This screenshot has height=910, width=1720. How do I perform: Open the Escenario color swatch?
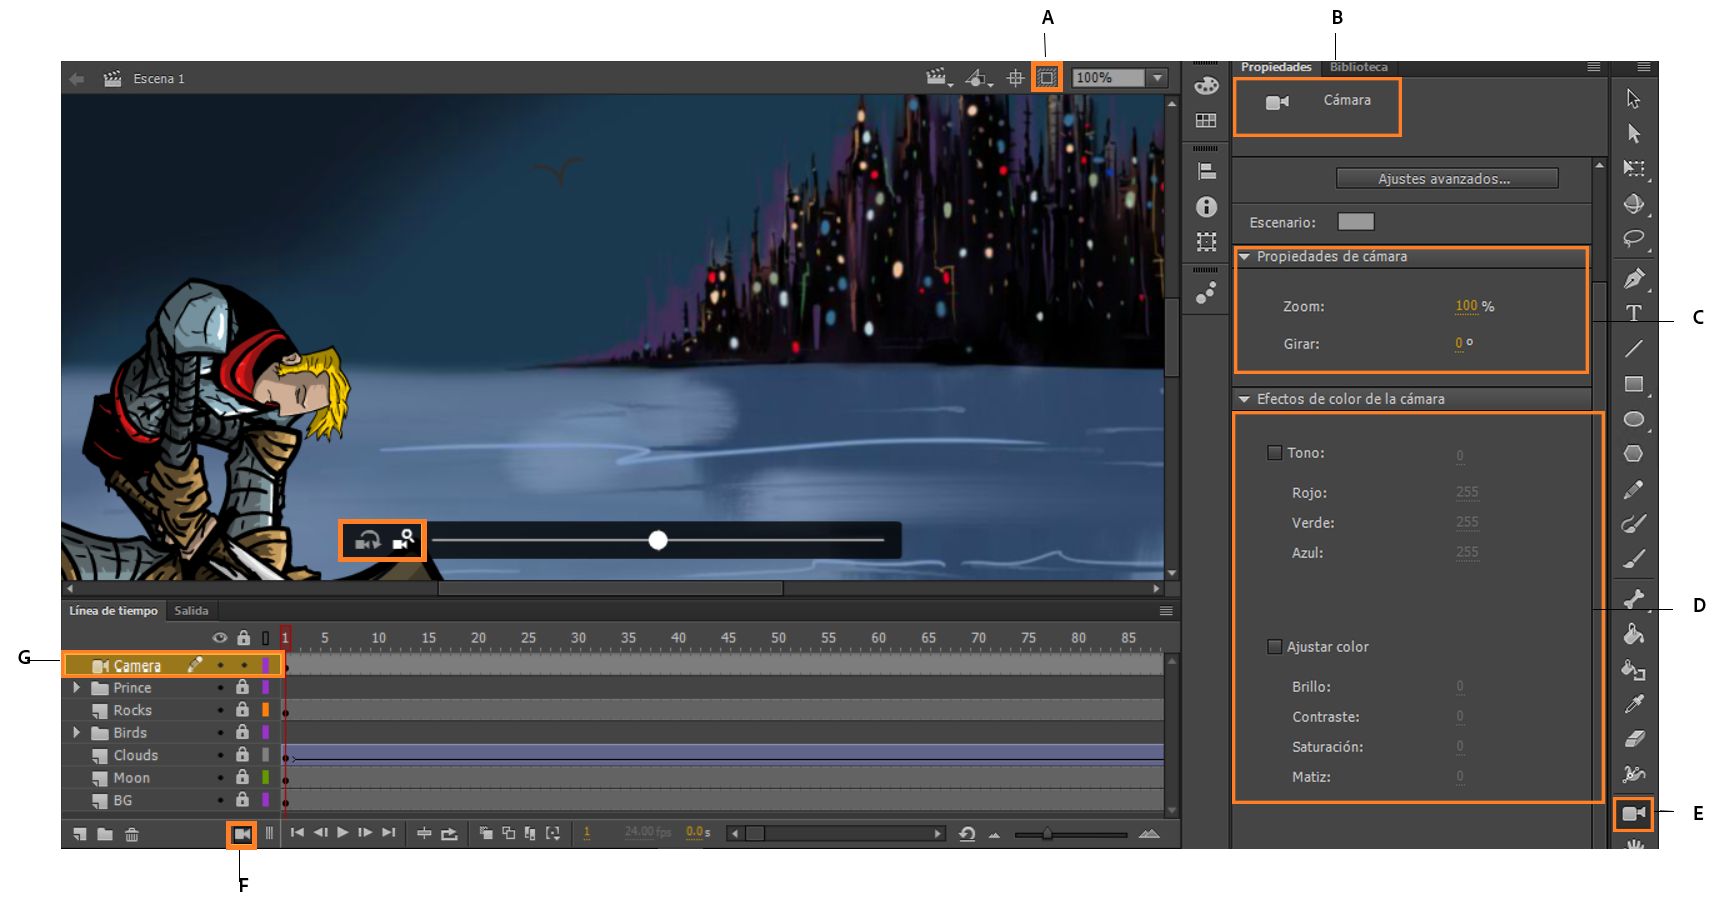[x=1355, y=222]
